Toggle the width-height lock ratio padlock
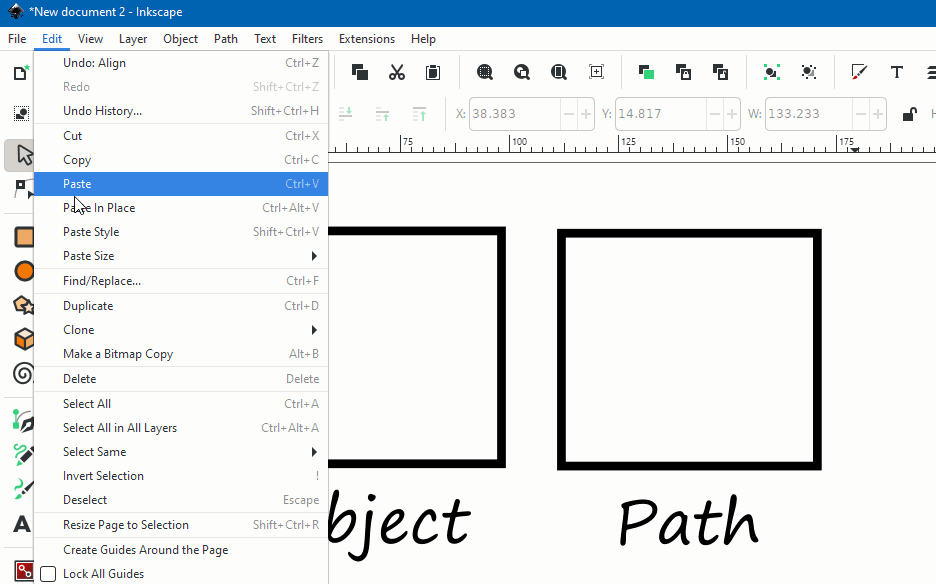This screenshot has height=584, width=936. (x=908, y=114)
